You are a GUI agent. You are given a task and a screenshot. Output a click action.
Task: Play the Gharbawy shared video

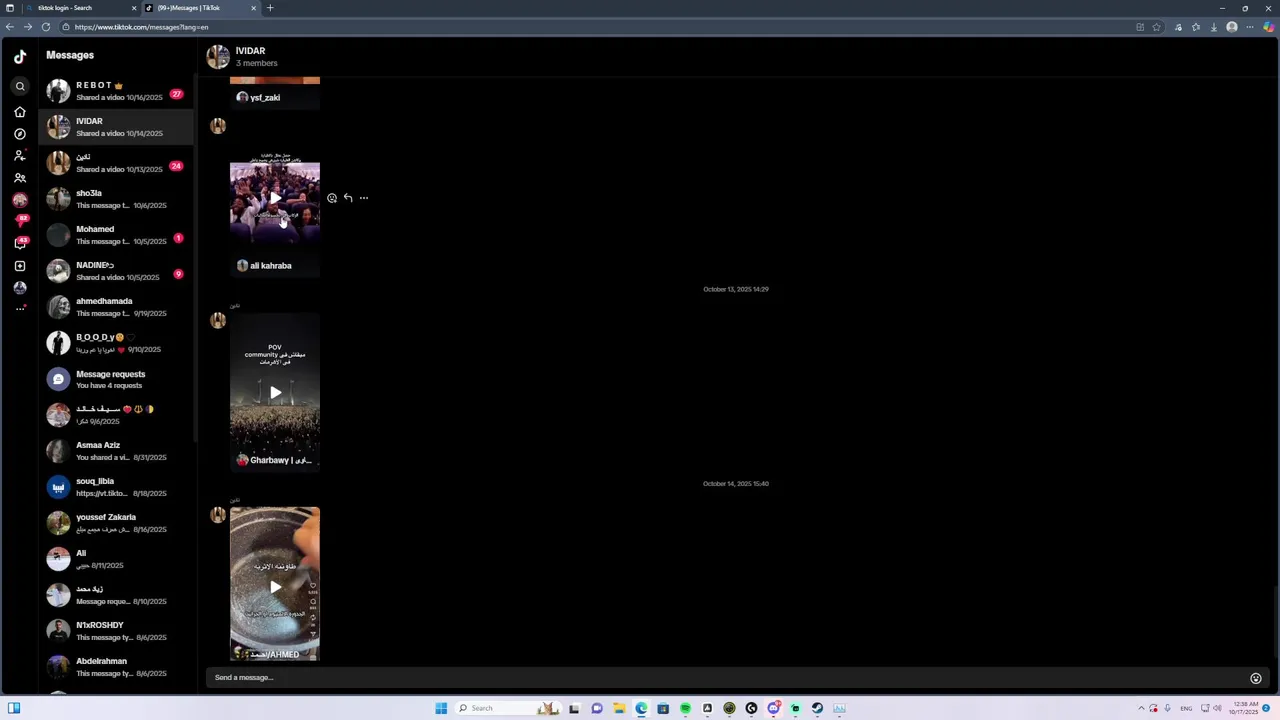coord(275,392)
